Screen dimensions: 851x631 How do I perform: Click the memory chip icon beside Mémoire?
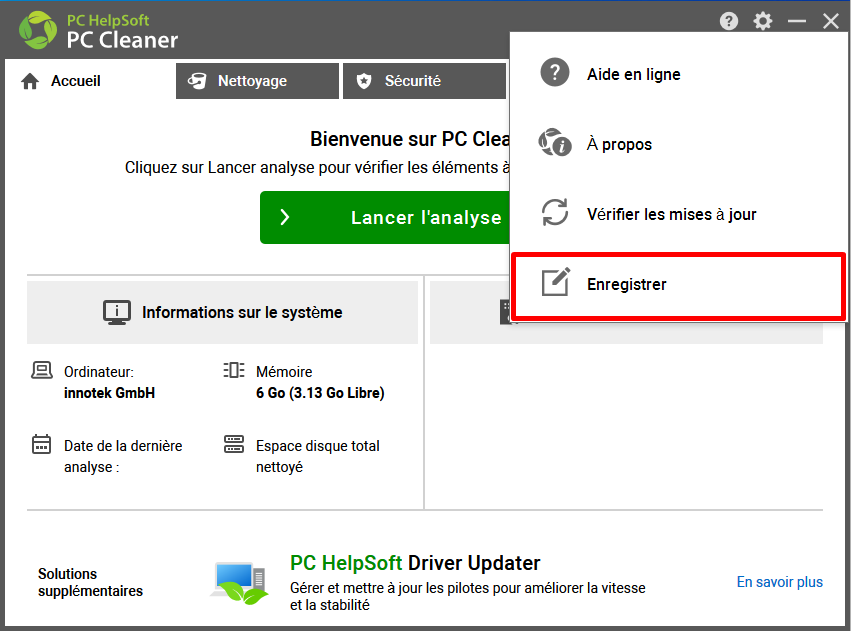234,370
